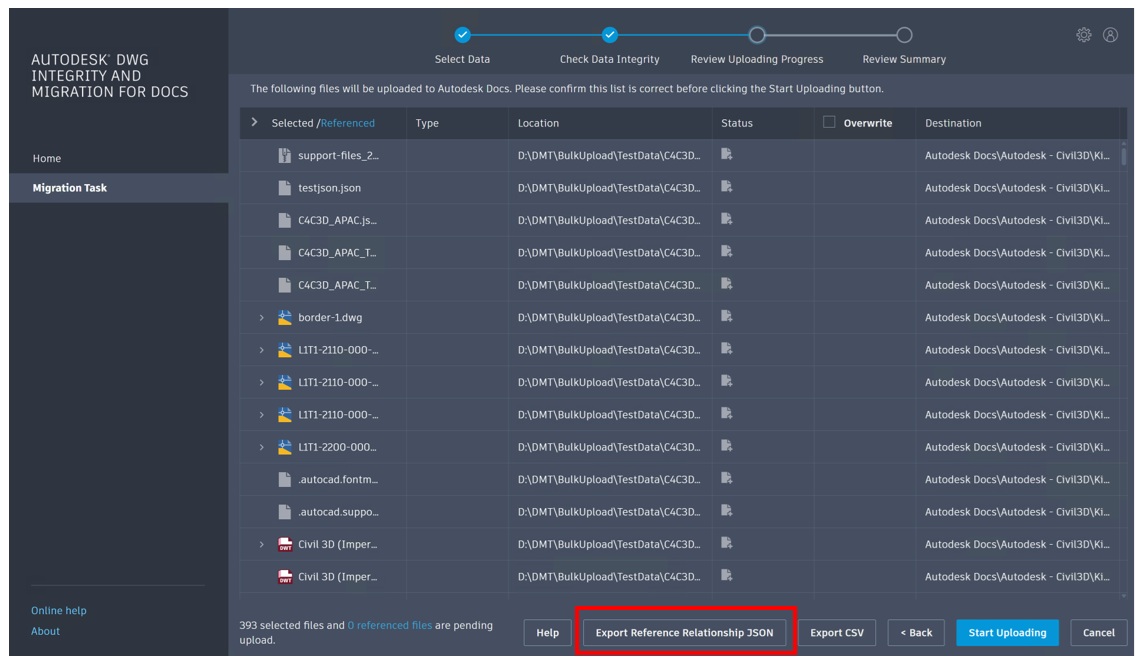Click Export Reference Relationship JSON button
Image resolution: width=1143 pixels, height=658 pixels.
(684, 632)
